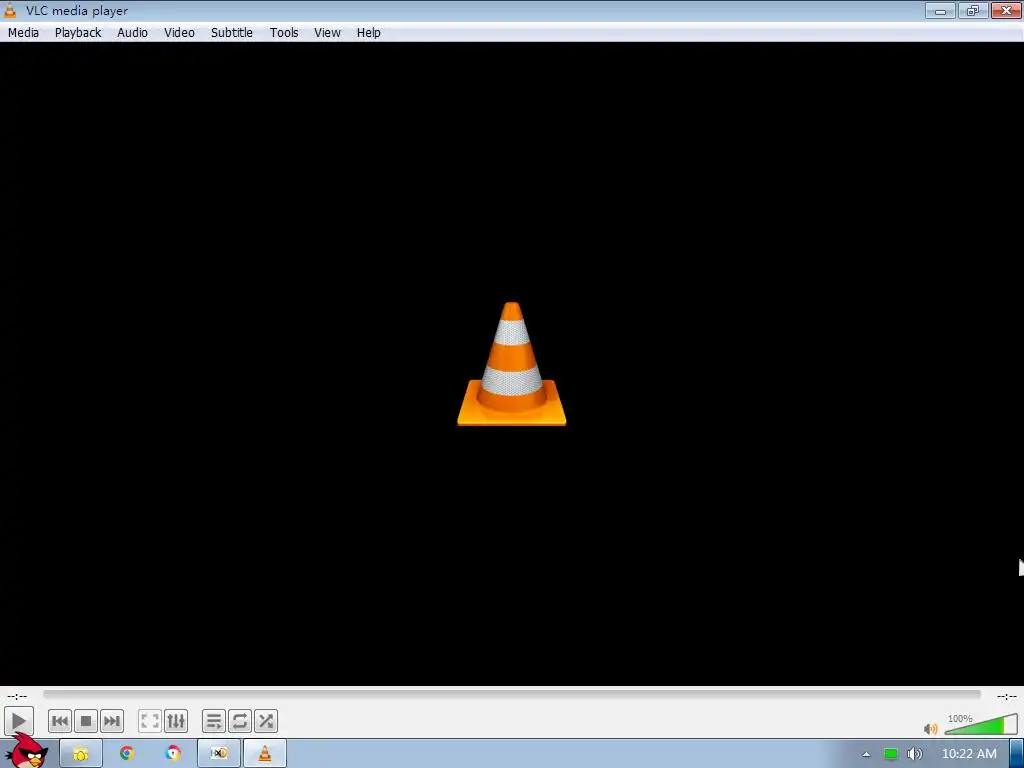Viewport: 1024px width, 768px height.
Task: Open the Subtitle menu
Action: pos(232,33)
